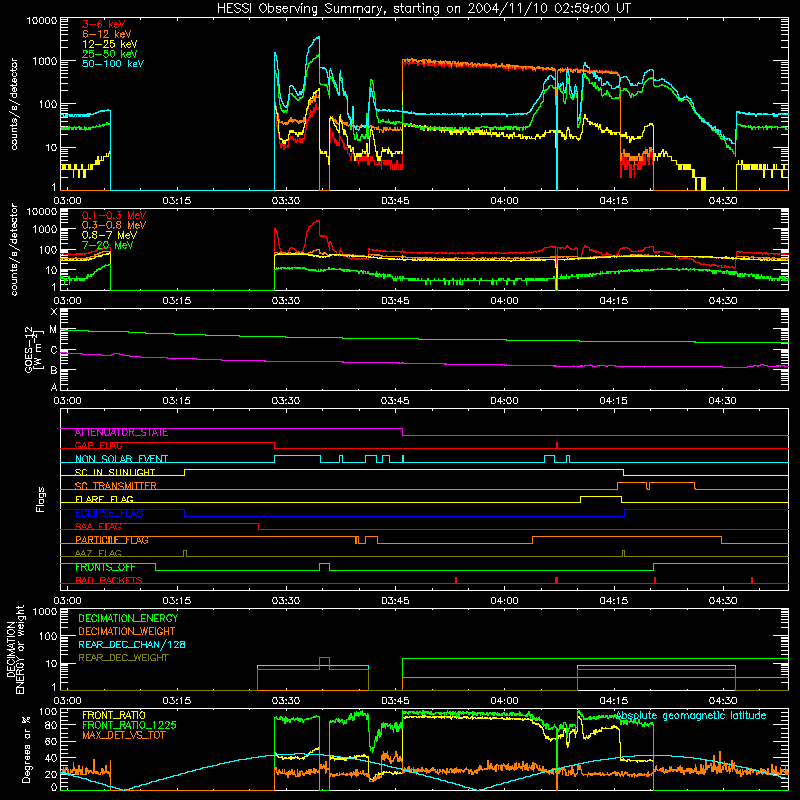Click counts/s/detector axis title of keV panel
800x800 pixels.
pos(14,104)
